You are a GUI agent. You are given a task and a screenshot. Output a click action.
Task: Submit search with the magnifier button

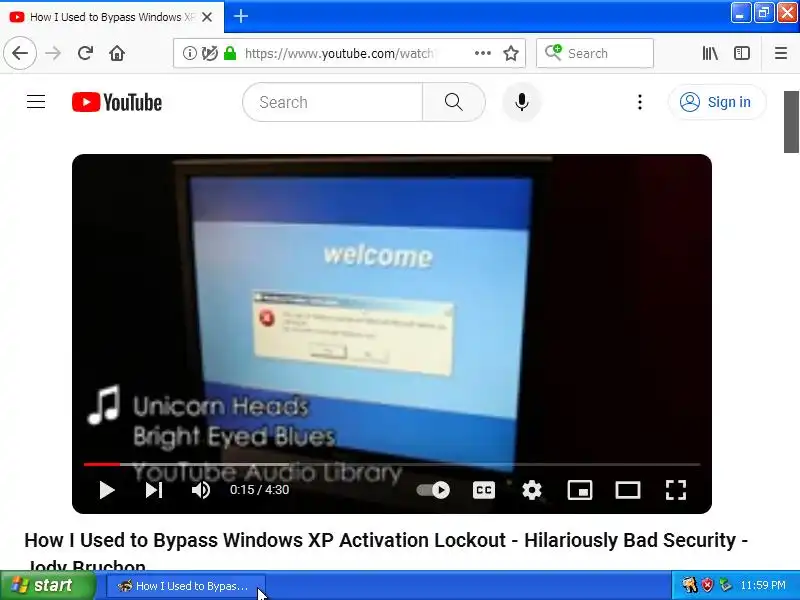(x=454, y=102)
